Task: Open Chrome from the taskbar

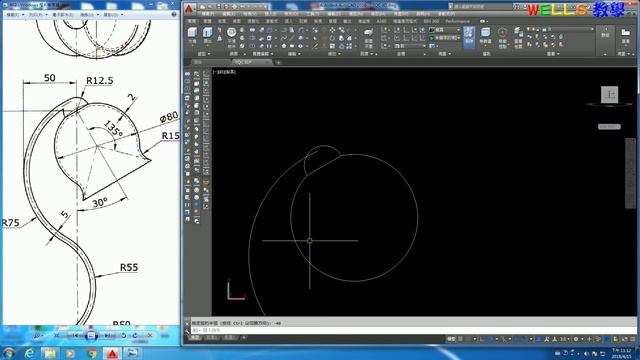Action: coord(92,353)
